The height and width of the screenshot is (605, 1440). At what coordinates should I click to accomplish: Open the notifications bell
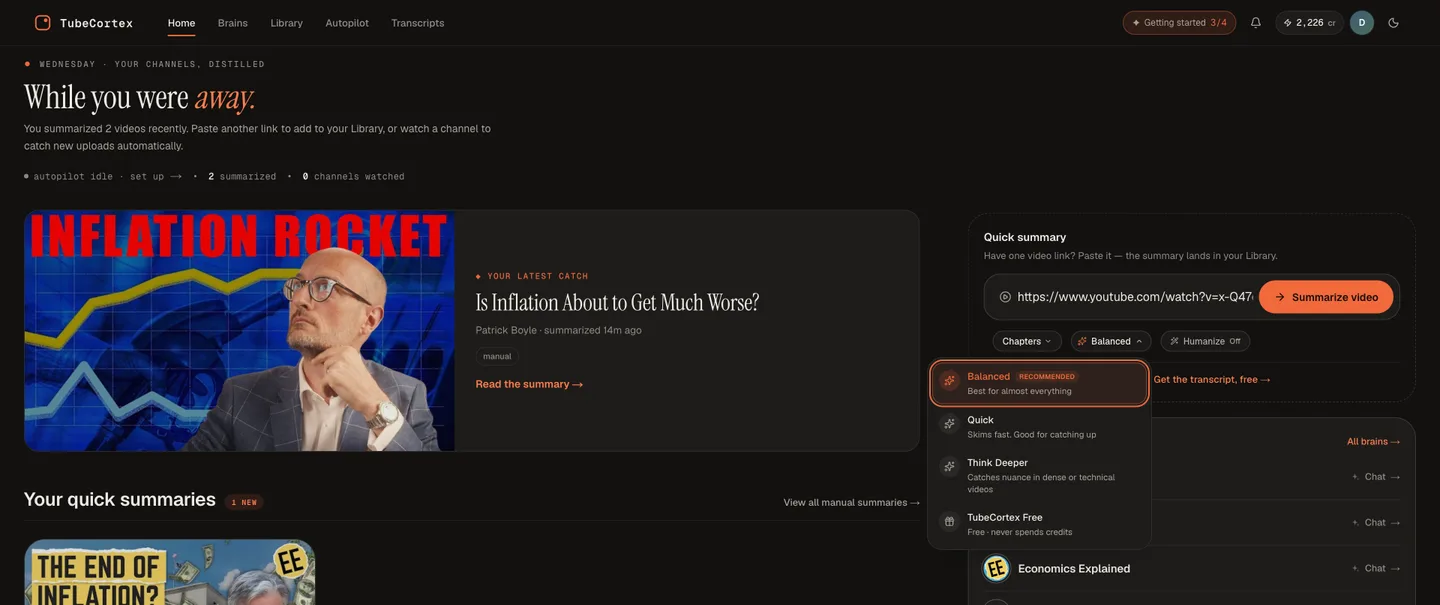pyautogui.click(x=1256, y=23)
